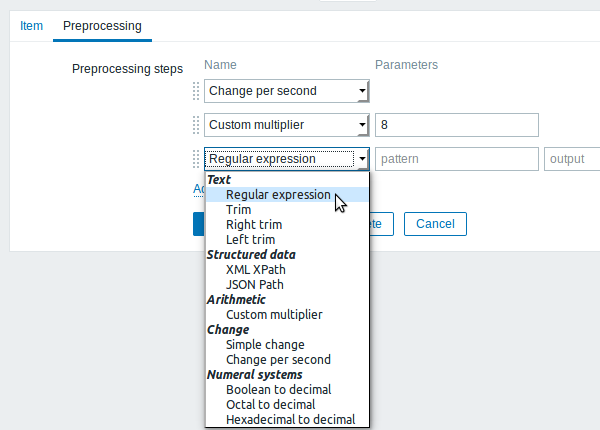Choose Trim from the list

pos(238,210)
